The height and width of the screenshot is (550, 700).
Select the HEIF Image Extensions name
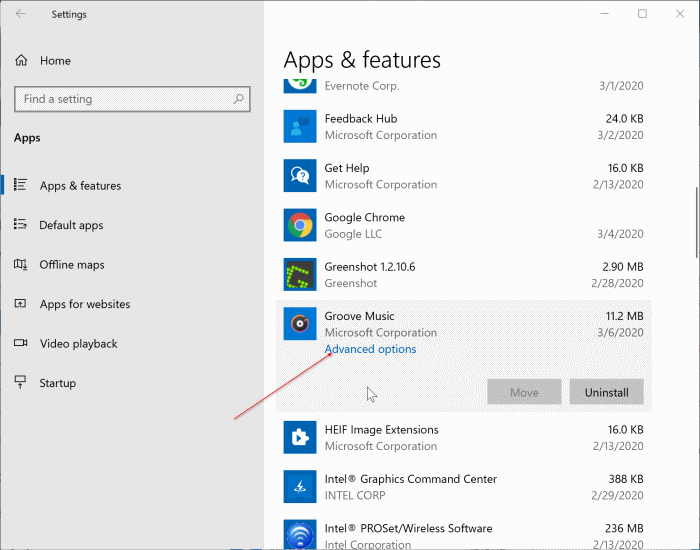pyautogui.click(x=382, y=430)
